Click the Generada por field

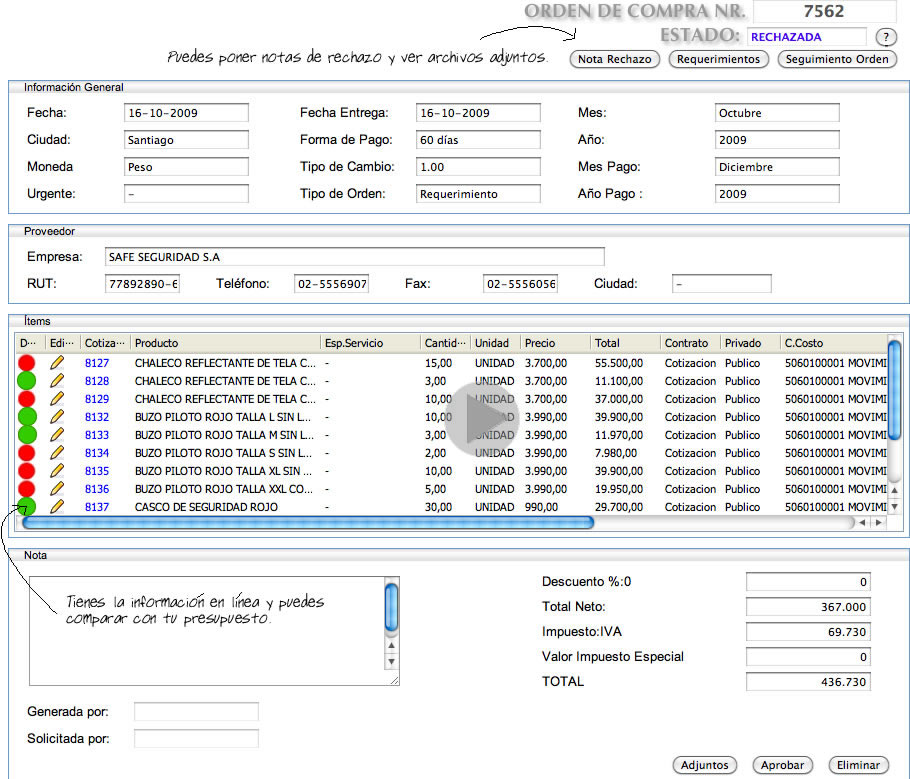pos(196,712)
